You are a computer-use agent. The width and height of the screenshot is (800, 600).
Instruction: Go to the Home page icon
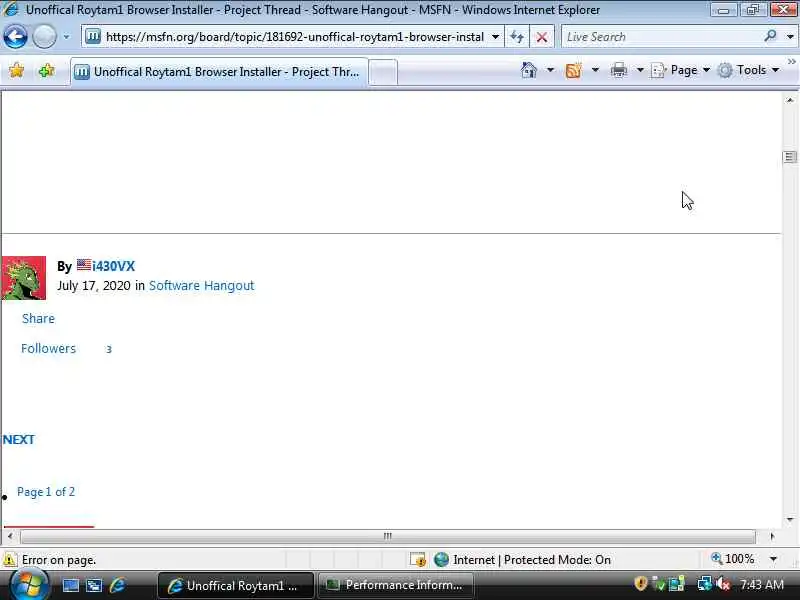coord(529,70)
